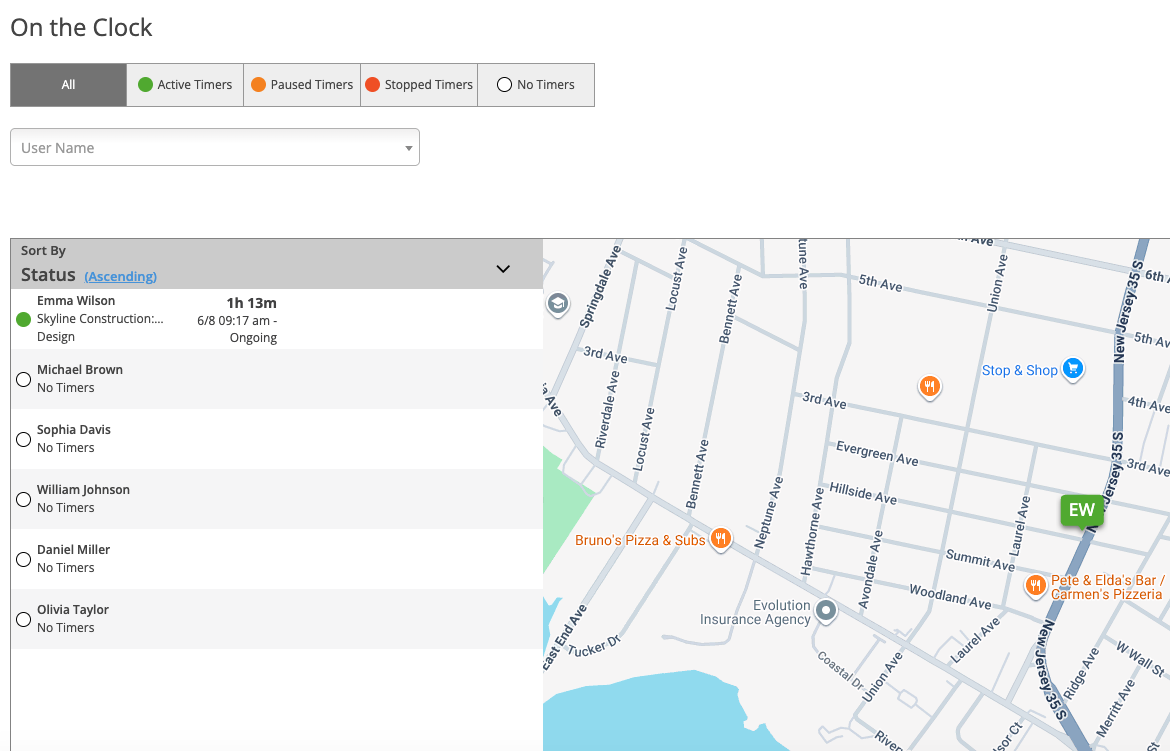
Task: Click the Ongoing timer end label
Action: coord(253,338)
